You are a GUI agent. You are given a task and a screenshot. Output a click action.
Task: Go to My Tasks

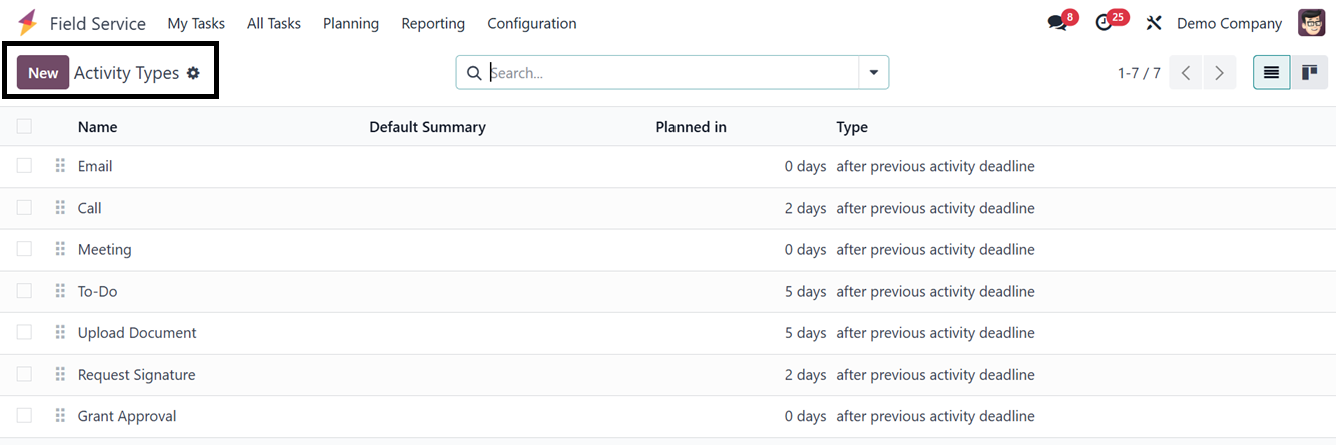click(x=196, y=23)
